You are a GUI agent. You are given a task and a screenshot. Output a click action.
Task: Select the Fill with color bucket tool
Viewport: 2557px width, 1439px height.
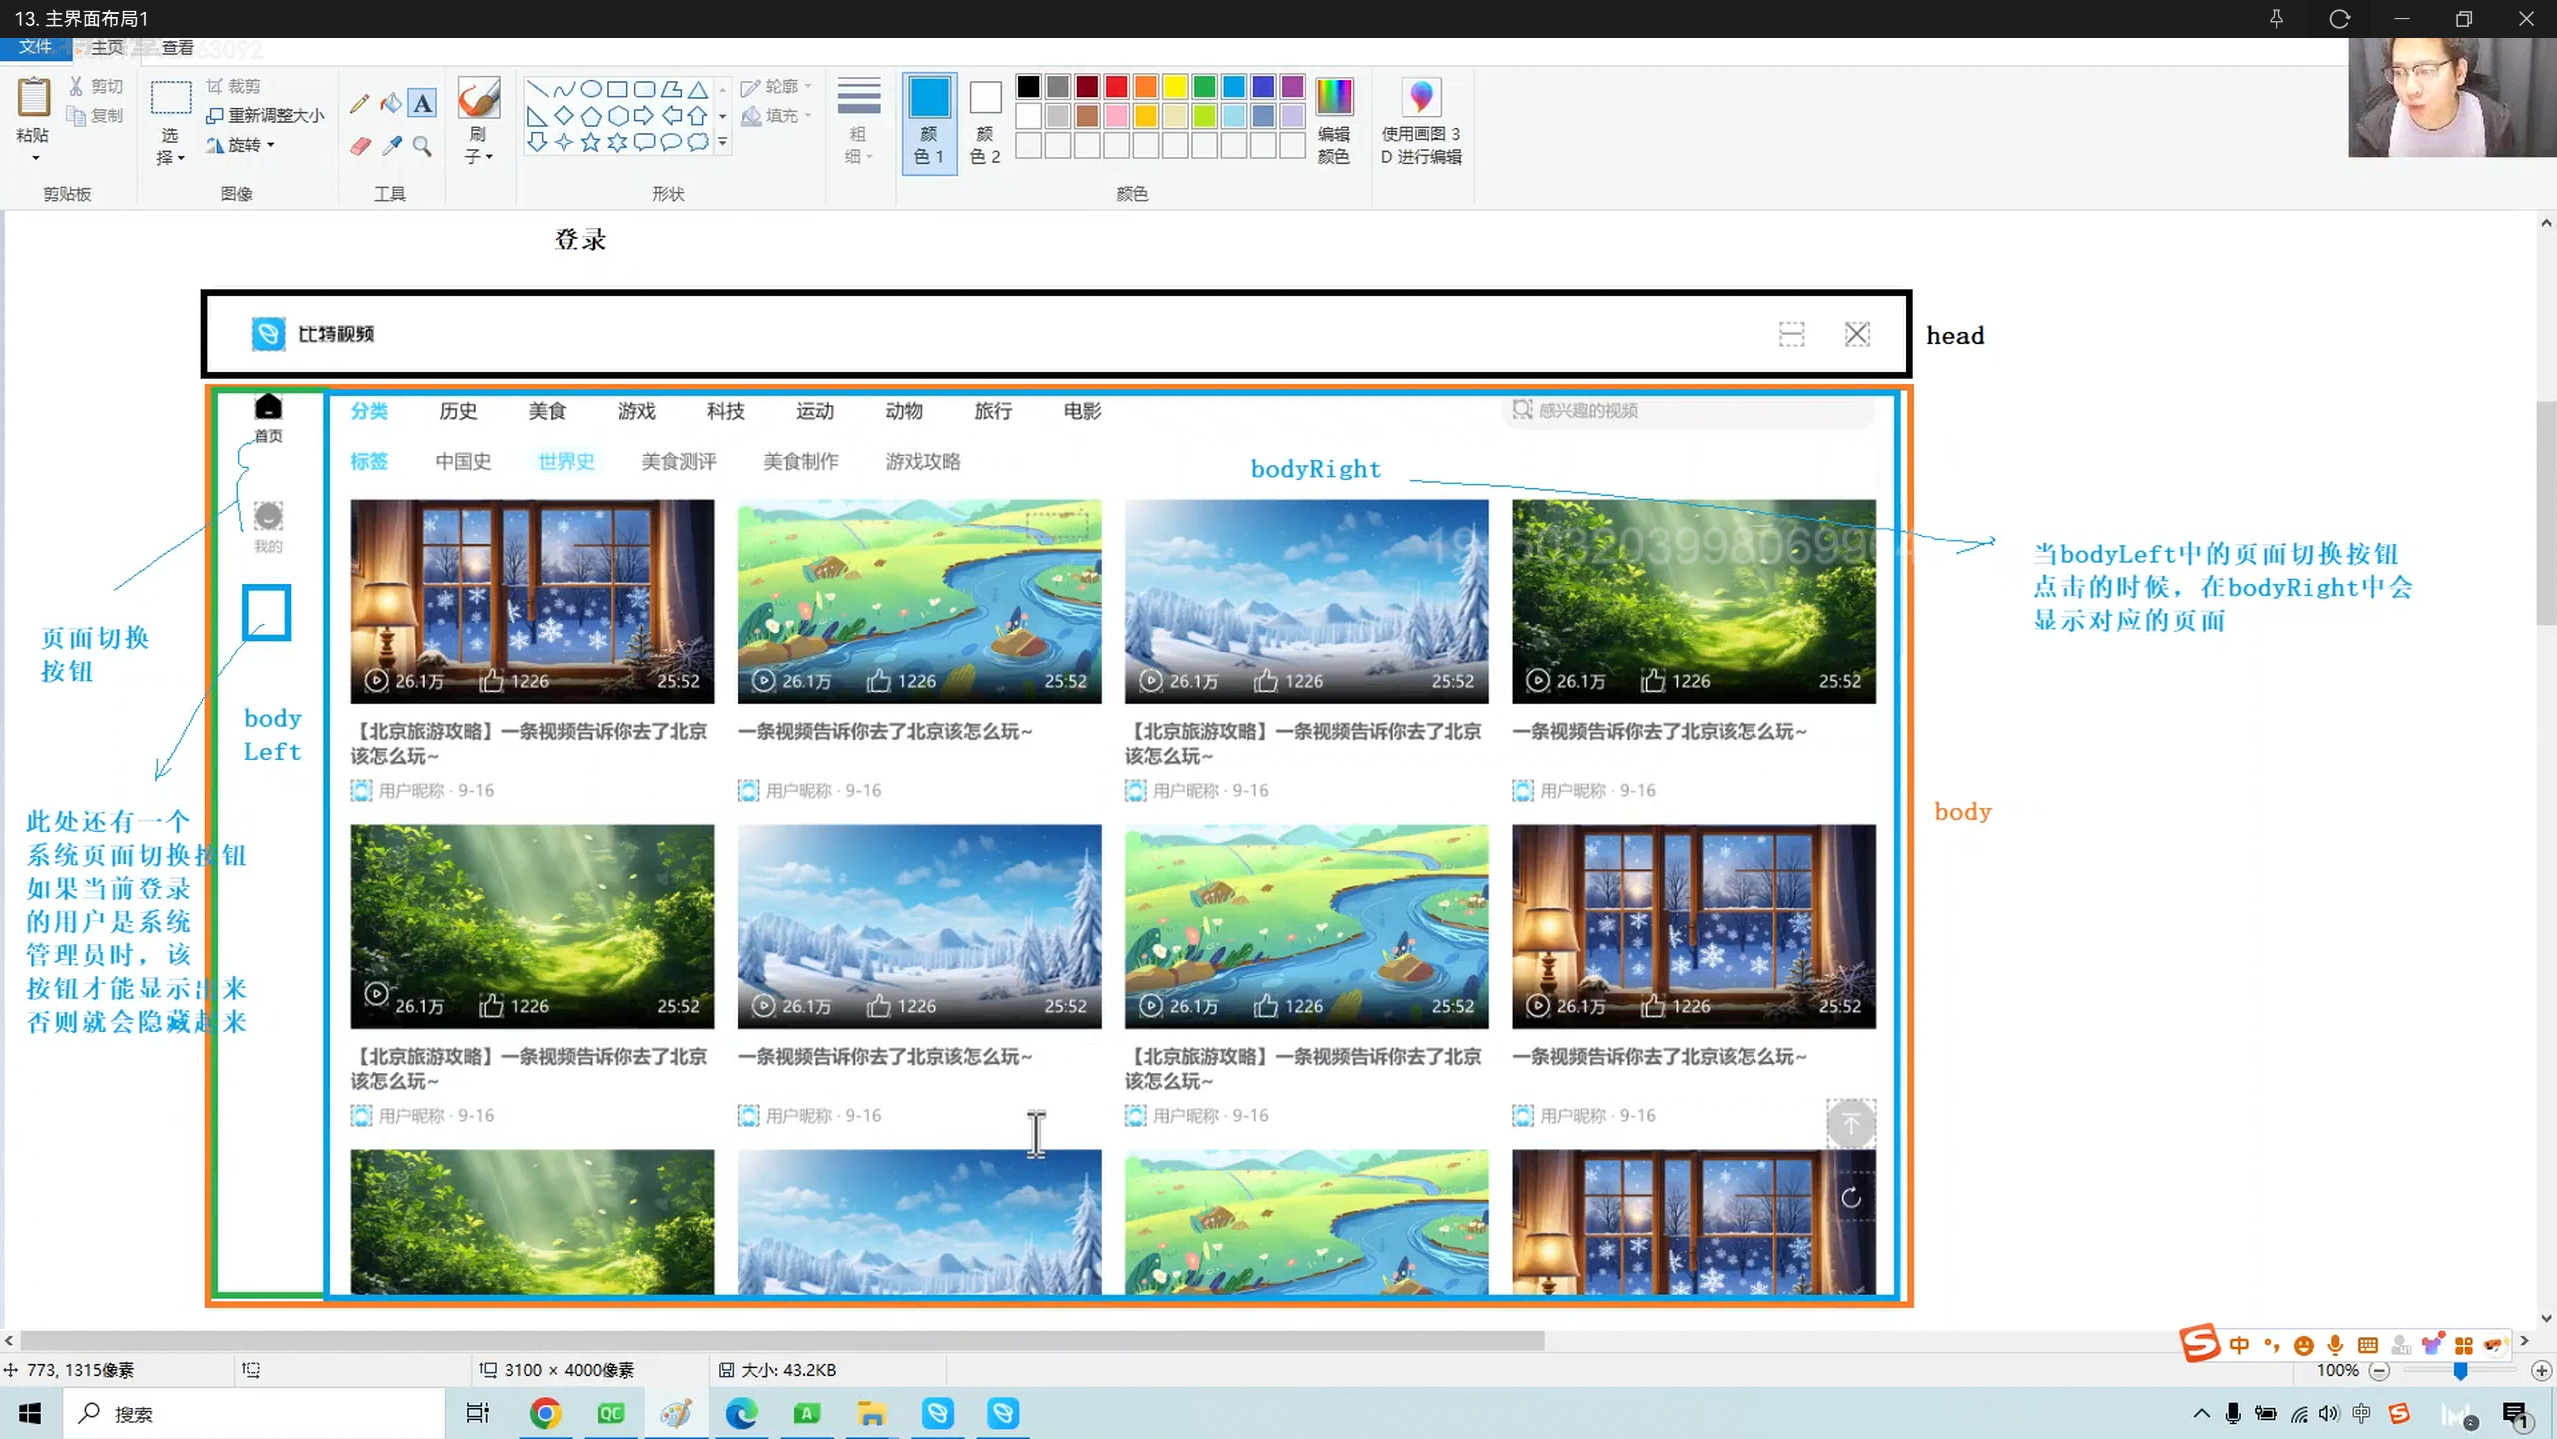tap(391, 103)
